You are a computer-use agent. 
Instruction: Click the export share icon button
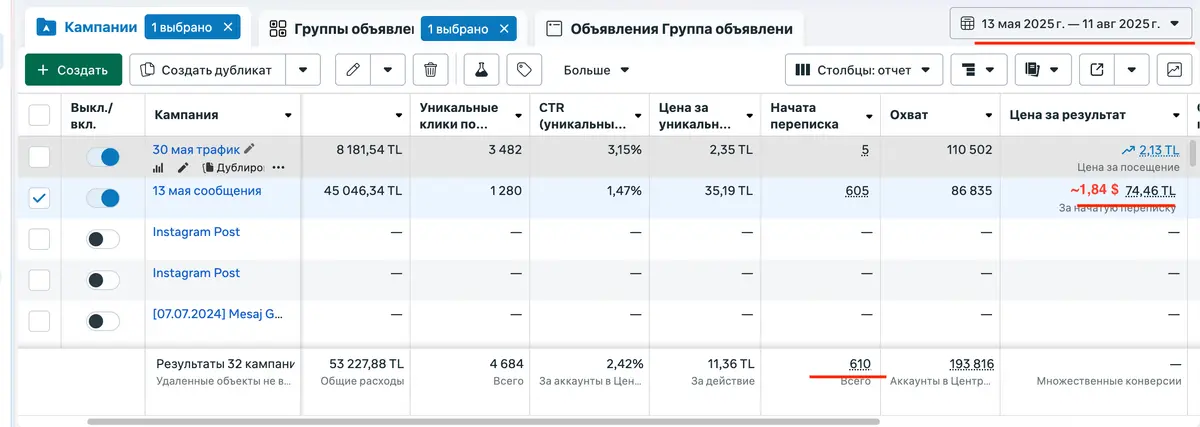(1097, 70)
